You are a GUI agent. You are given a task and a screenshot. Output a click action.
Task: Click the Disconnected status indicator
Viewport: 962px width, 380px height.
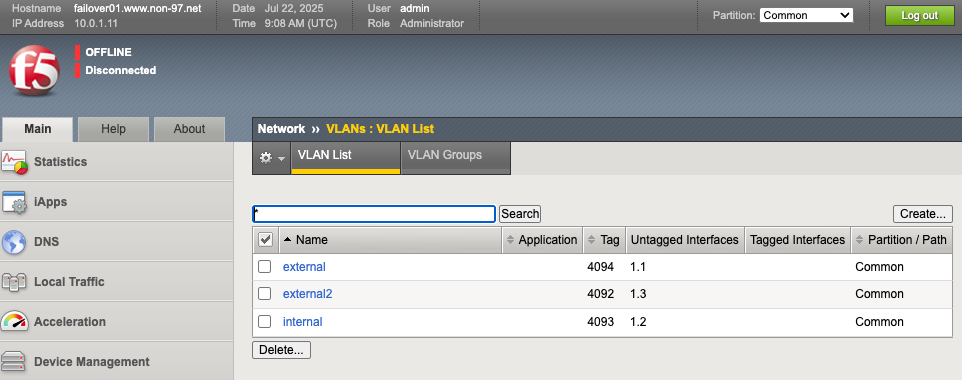coord(121,71)
